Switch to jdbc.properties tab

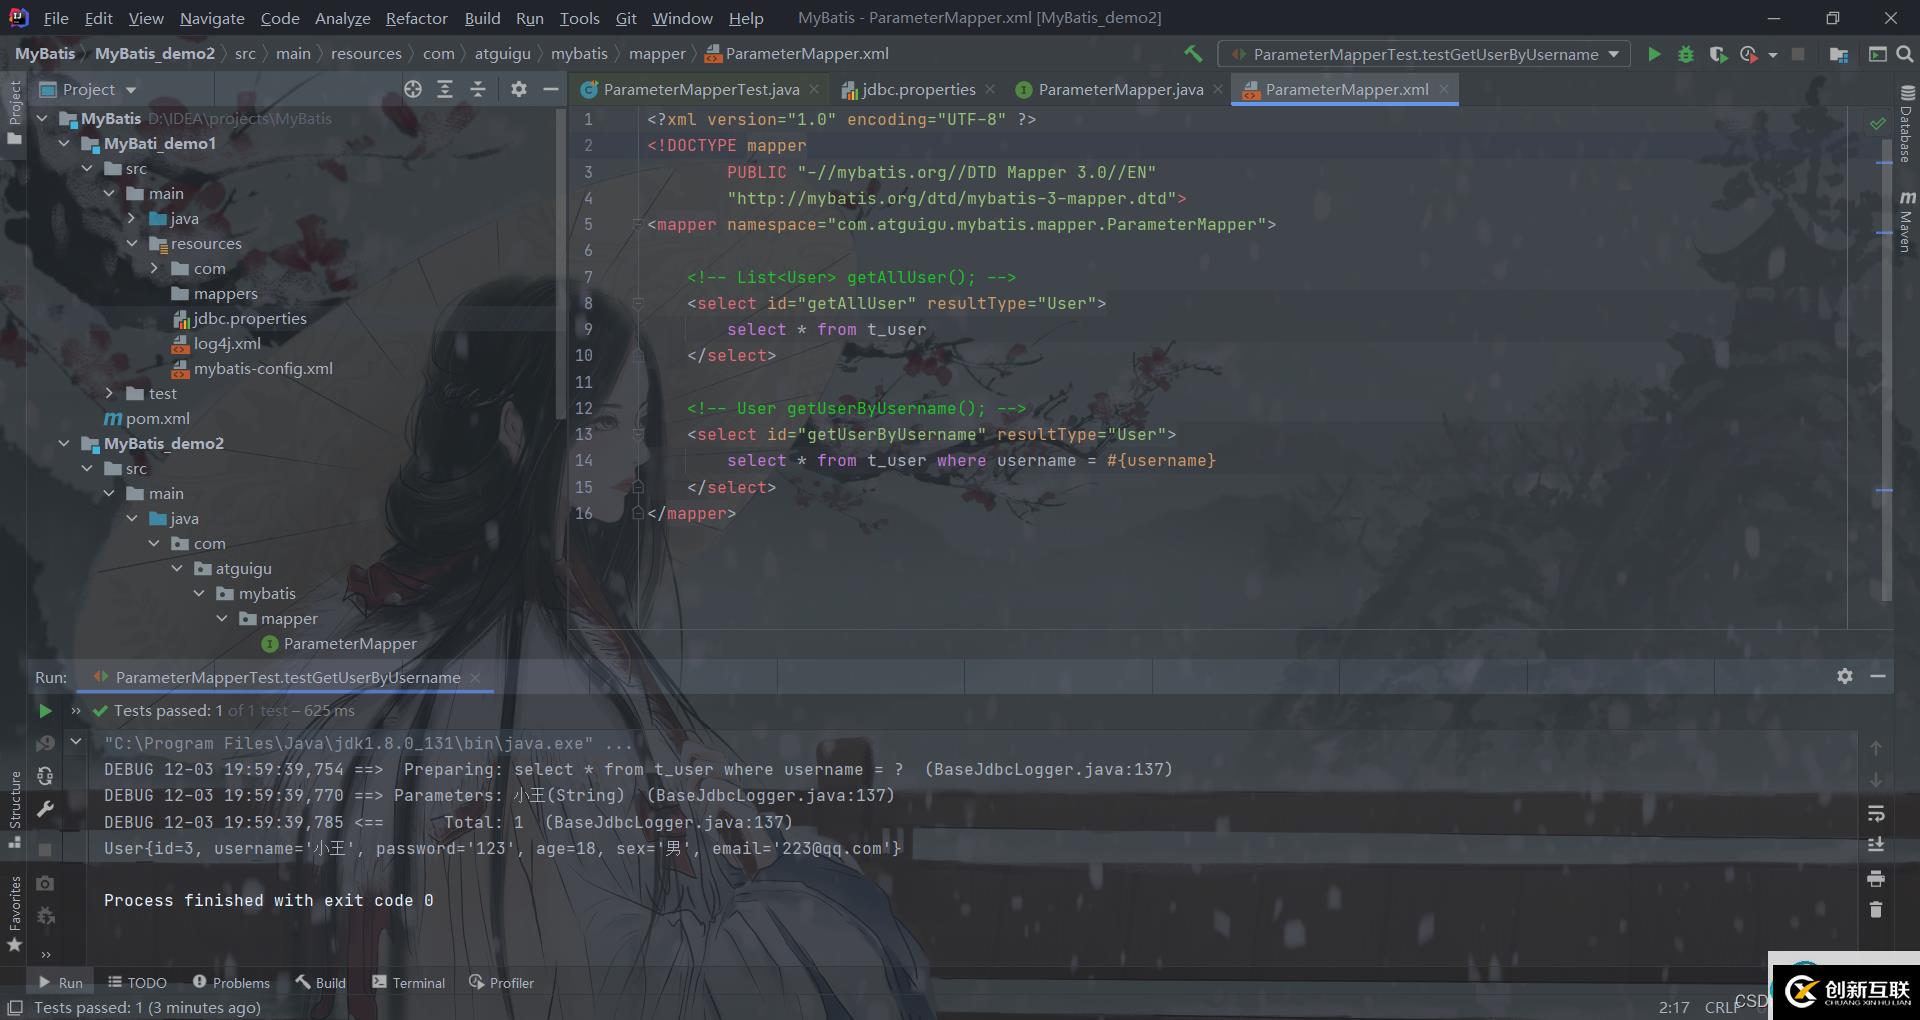pyautogui.click(x=918, y=89)
